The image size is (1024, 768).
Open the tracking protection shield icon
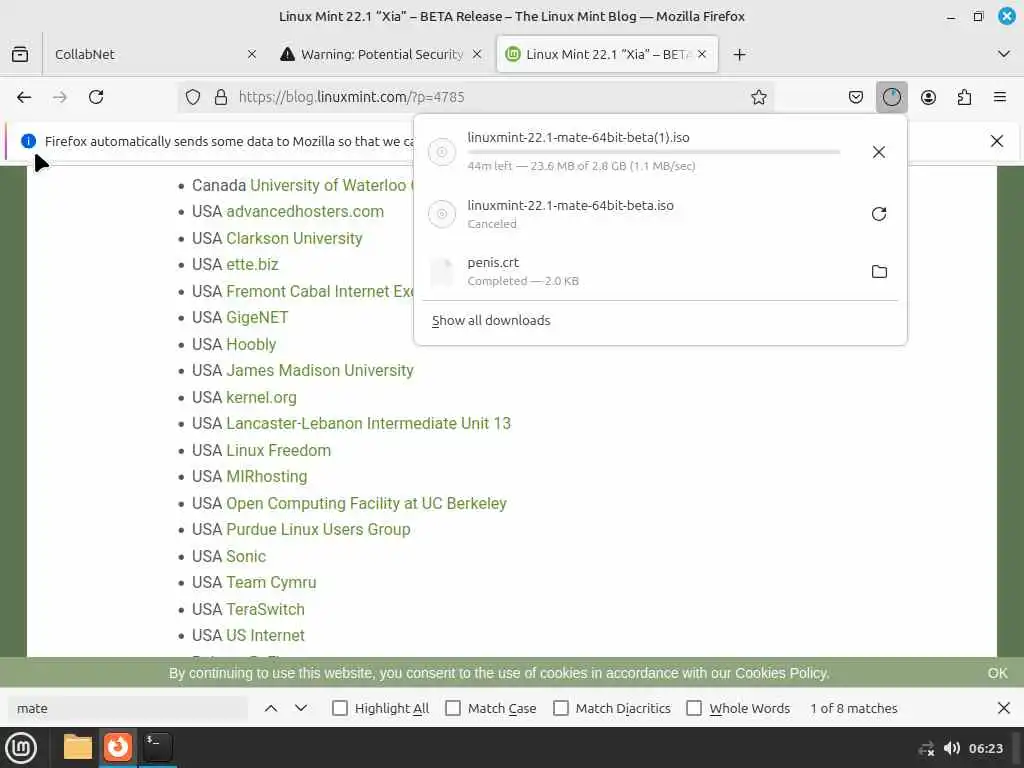tap(193, 97)
